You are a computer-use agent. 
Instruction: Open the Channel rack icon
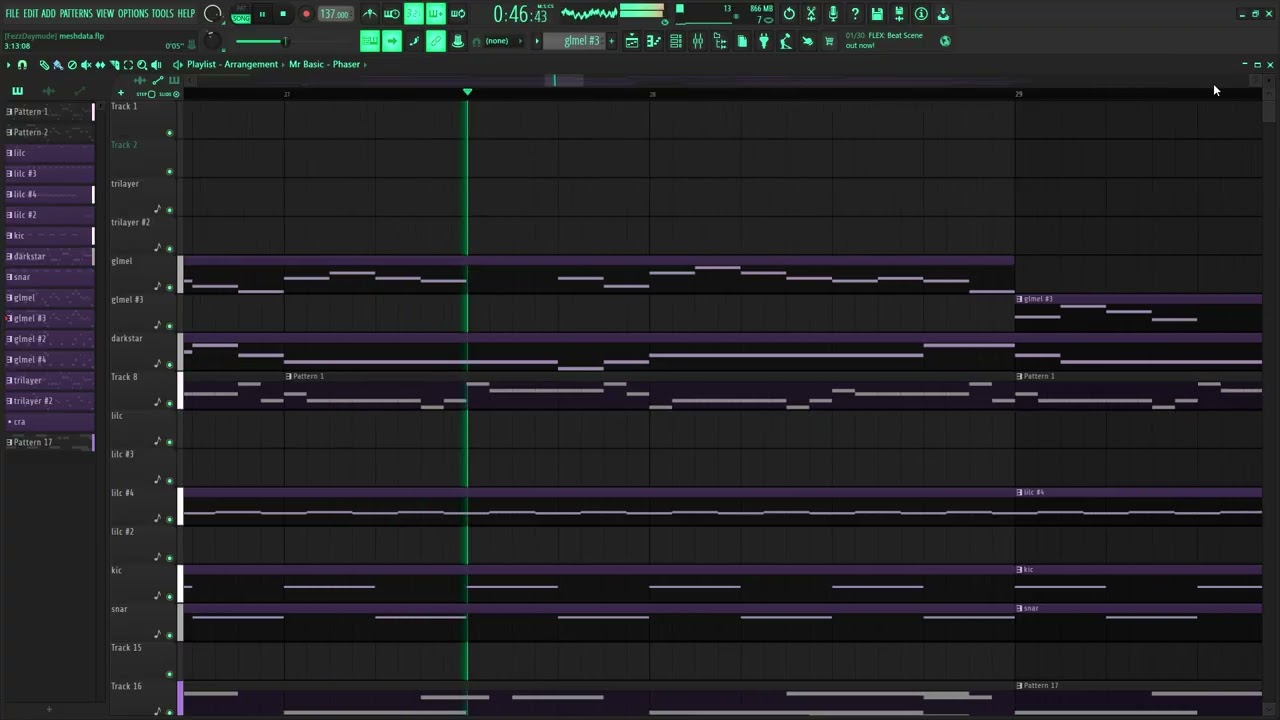tap(676, 41)
